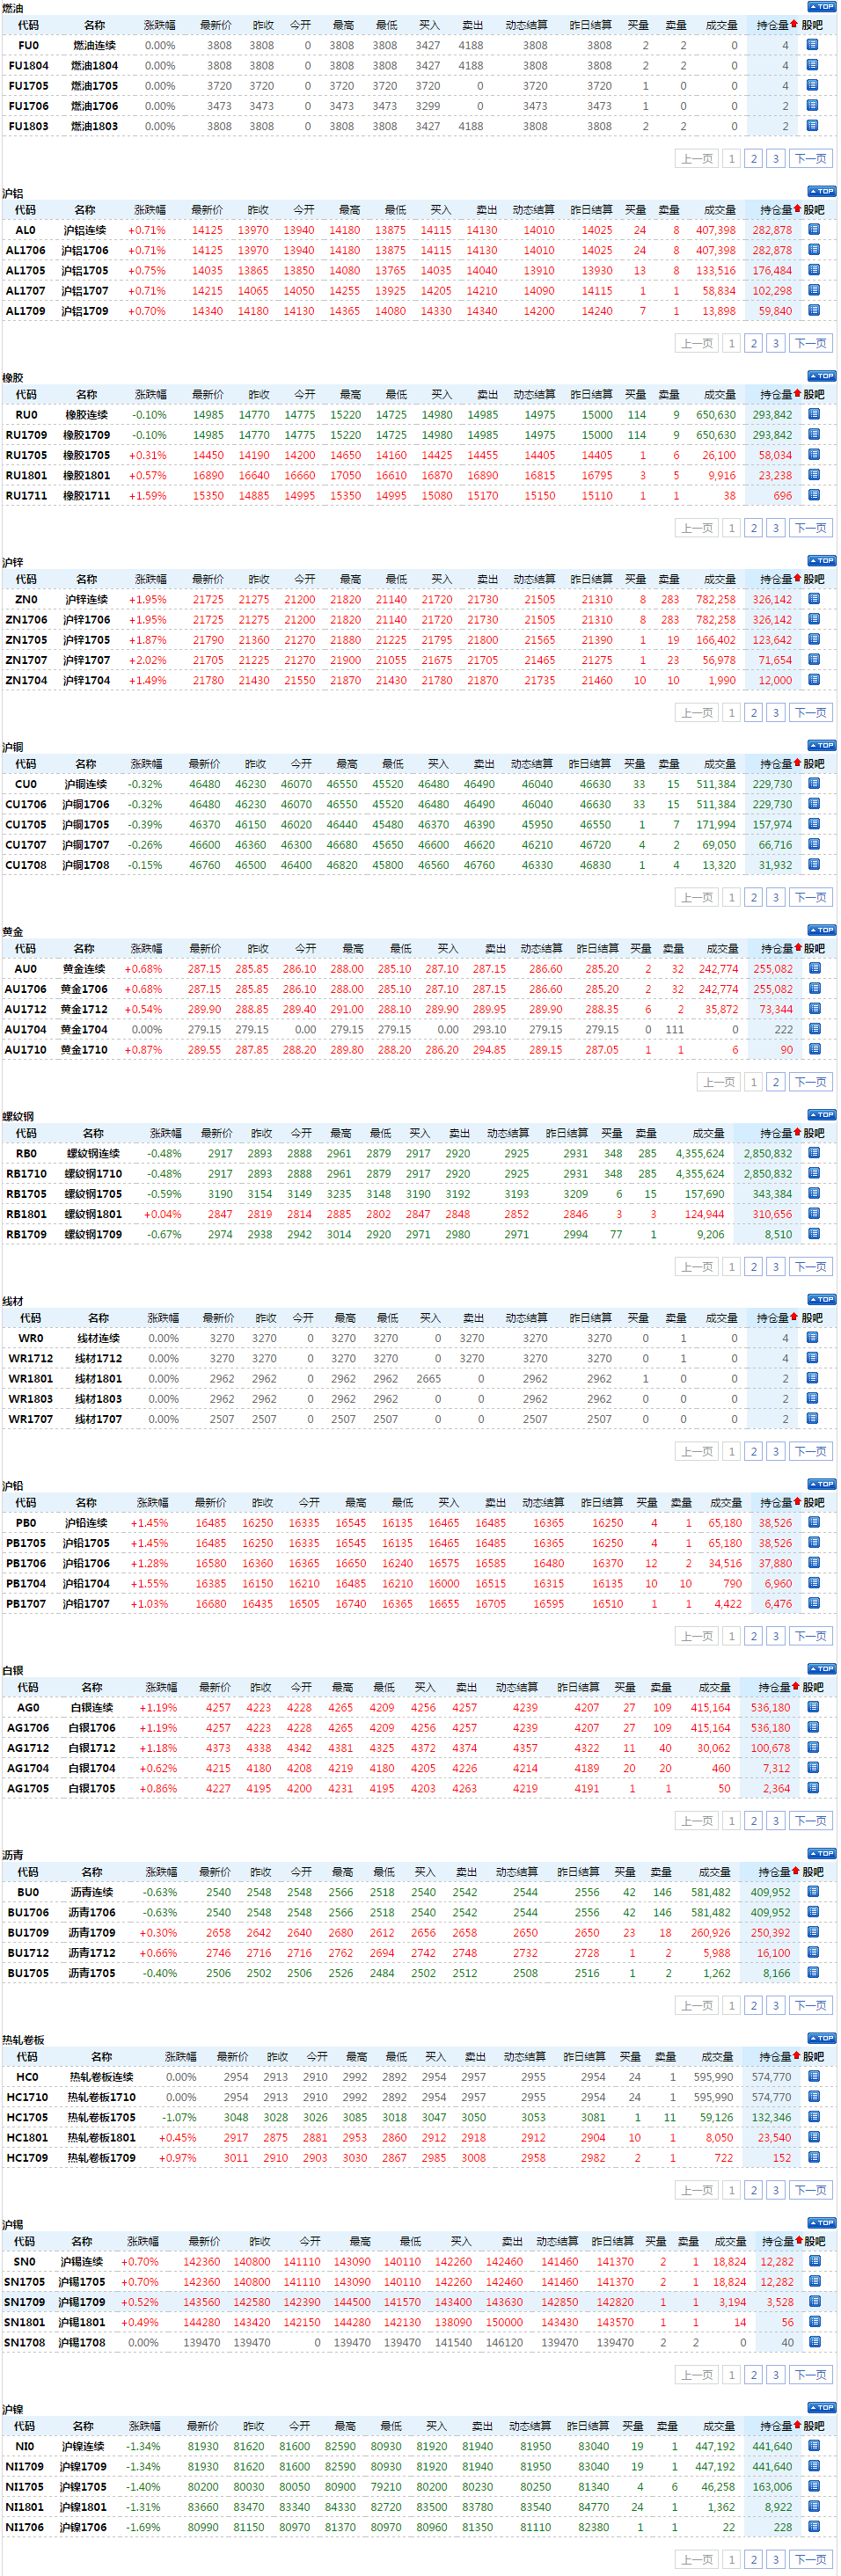
Task: Click 最新价 value 289.90 in AU1712 row
Action: click(204, 1009)
